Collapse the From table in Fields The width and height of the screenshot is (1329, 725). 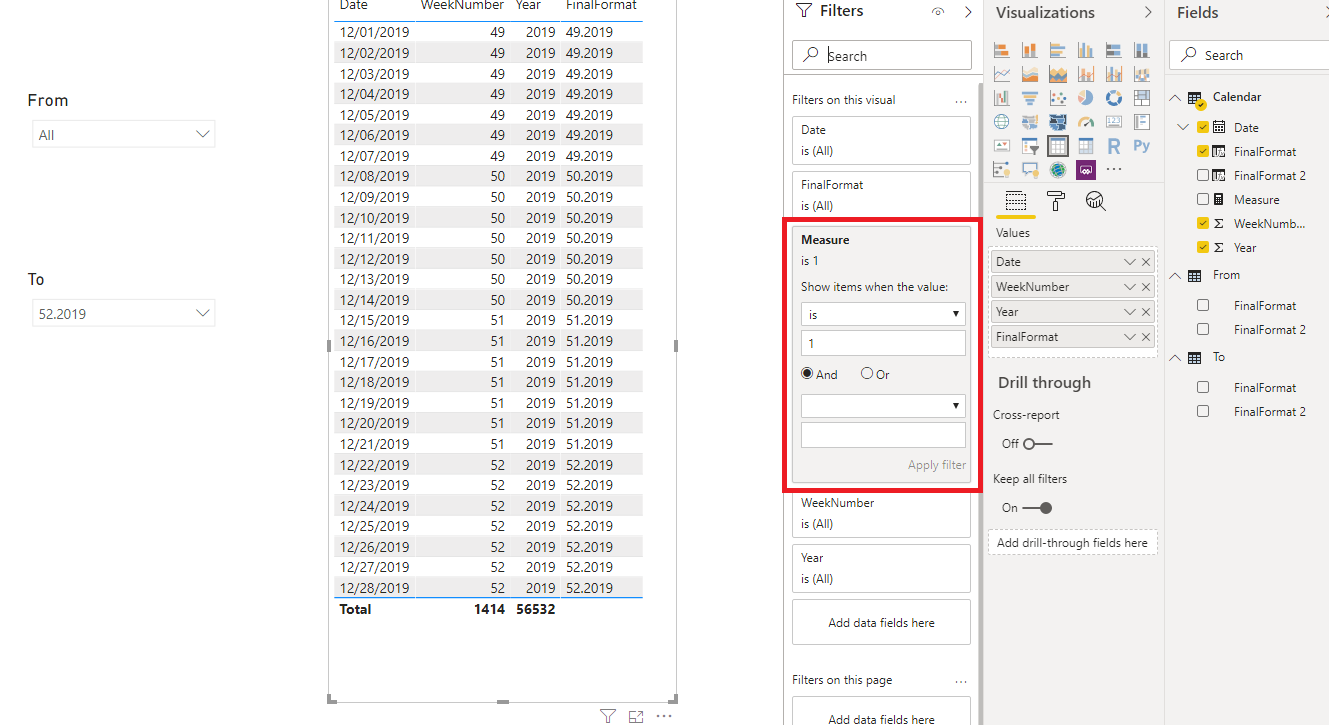tap(1175, 275)
